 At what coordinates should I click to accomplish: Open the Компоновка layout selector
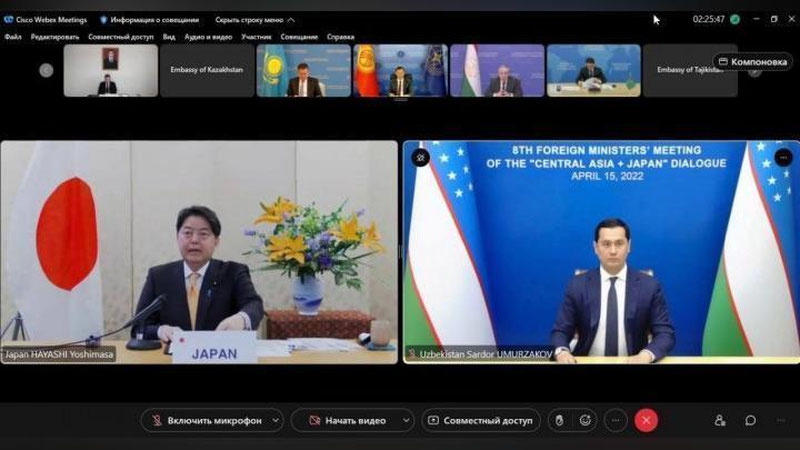pyautogui.click(x=753, y=61)
